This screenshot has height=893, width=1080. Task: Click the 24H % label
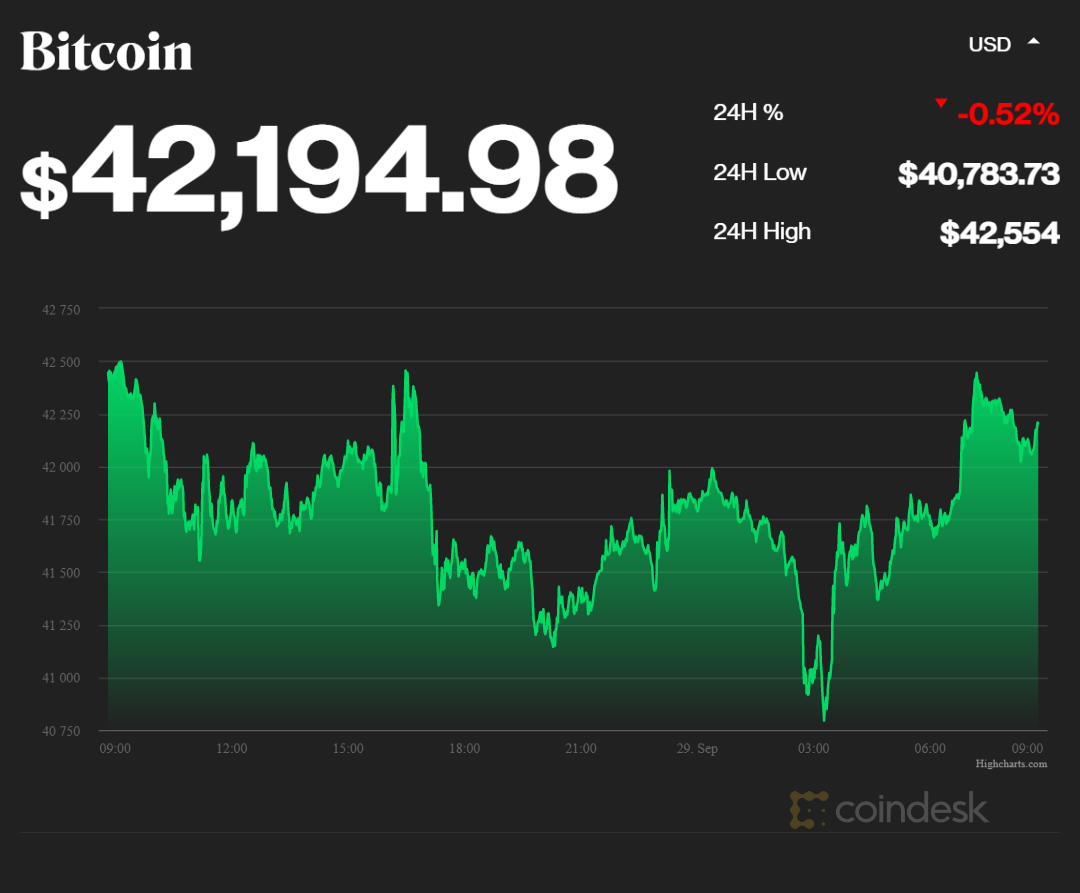748,112
